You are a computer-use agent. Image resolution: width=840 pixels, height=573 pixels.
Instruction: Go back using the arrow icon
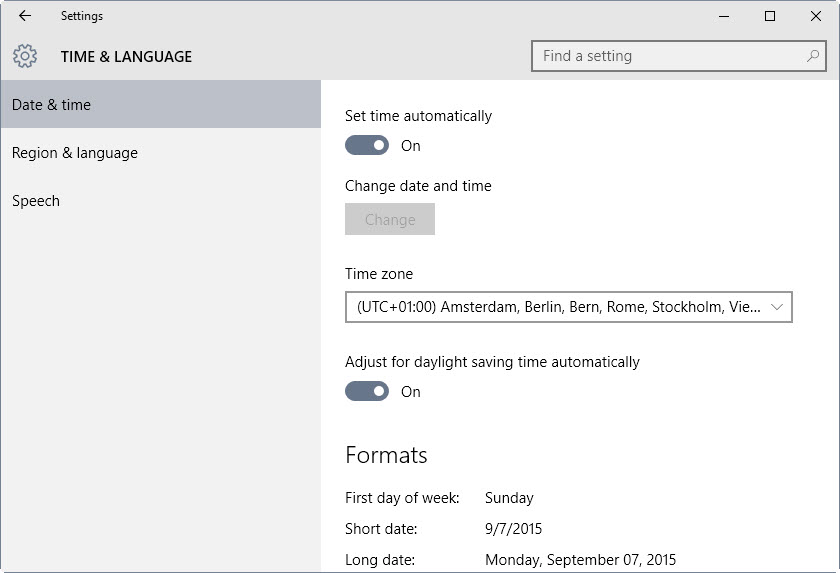(x=25, y=16)
